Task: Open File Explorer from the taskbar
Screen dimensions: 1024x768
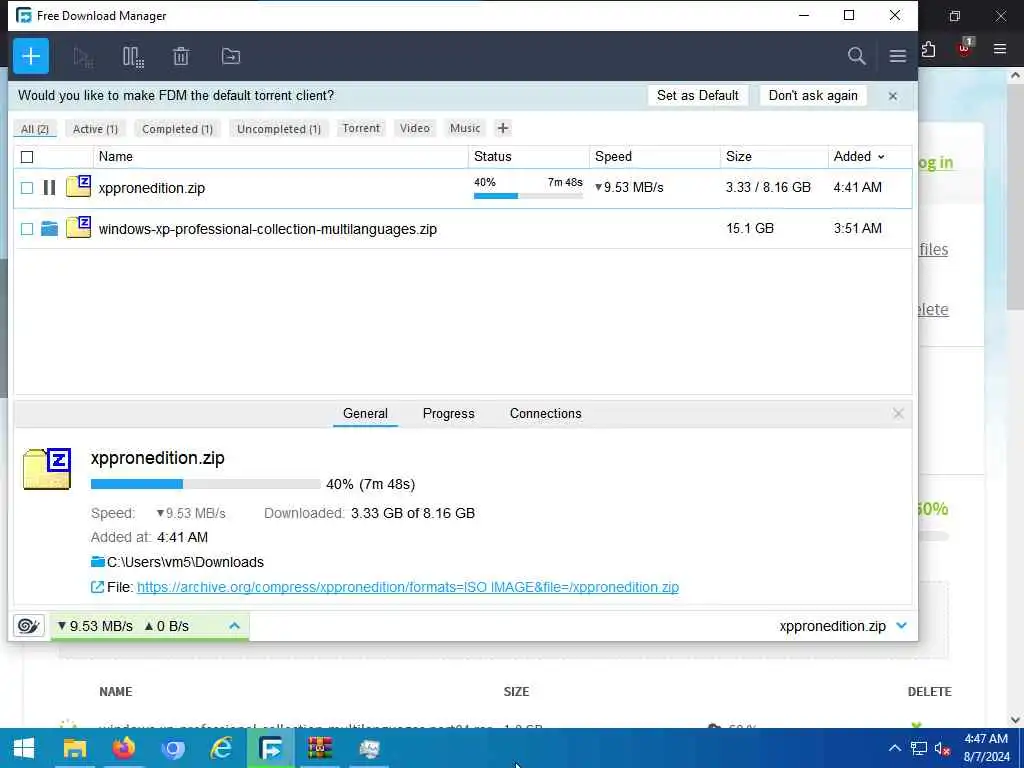Action: (74, 748)
